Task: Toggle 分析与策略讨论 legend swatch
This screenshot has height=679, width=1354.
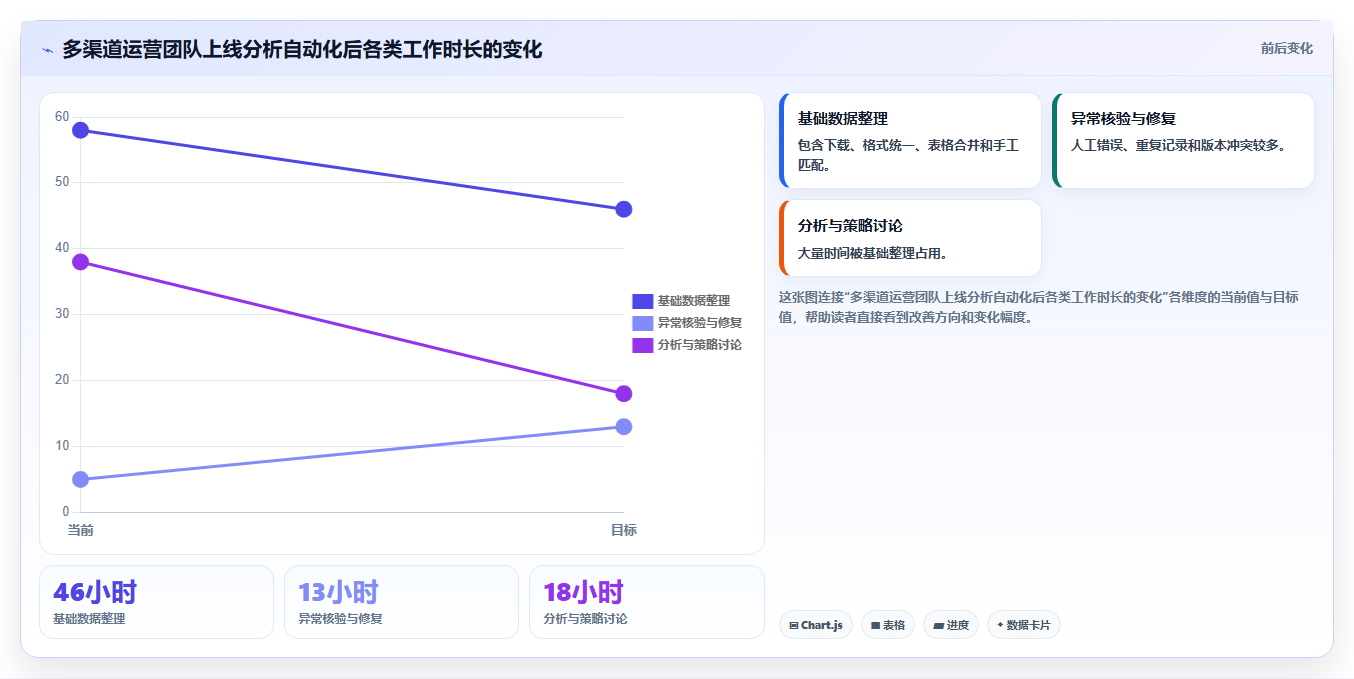Action: pos(642,345)
